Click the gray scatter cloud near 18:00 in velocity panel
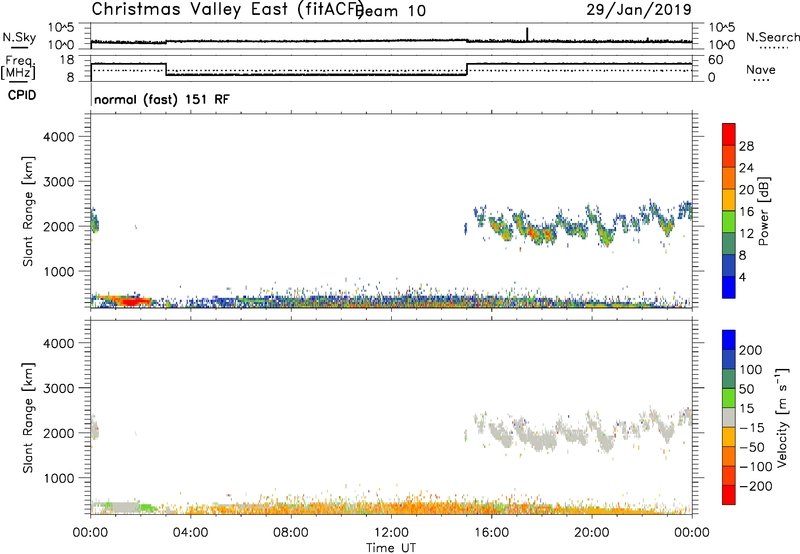 point(541,440)
